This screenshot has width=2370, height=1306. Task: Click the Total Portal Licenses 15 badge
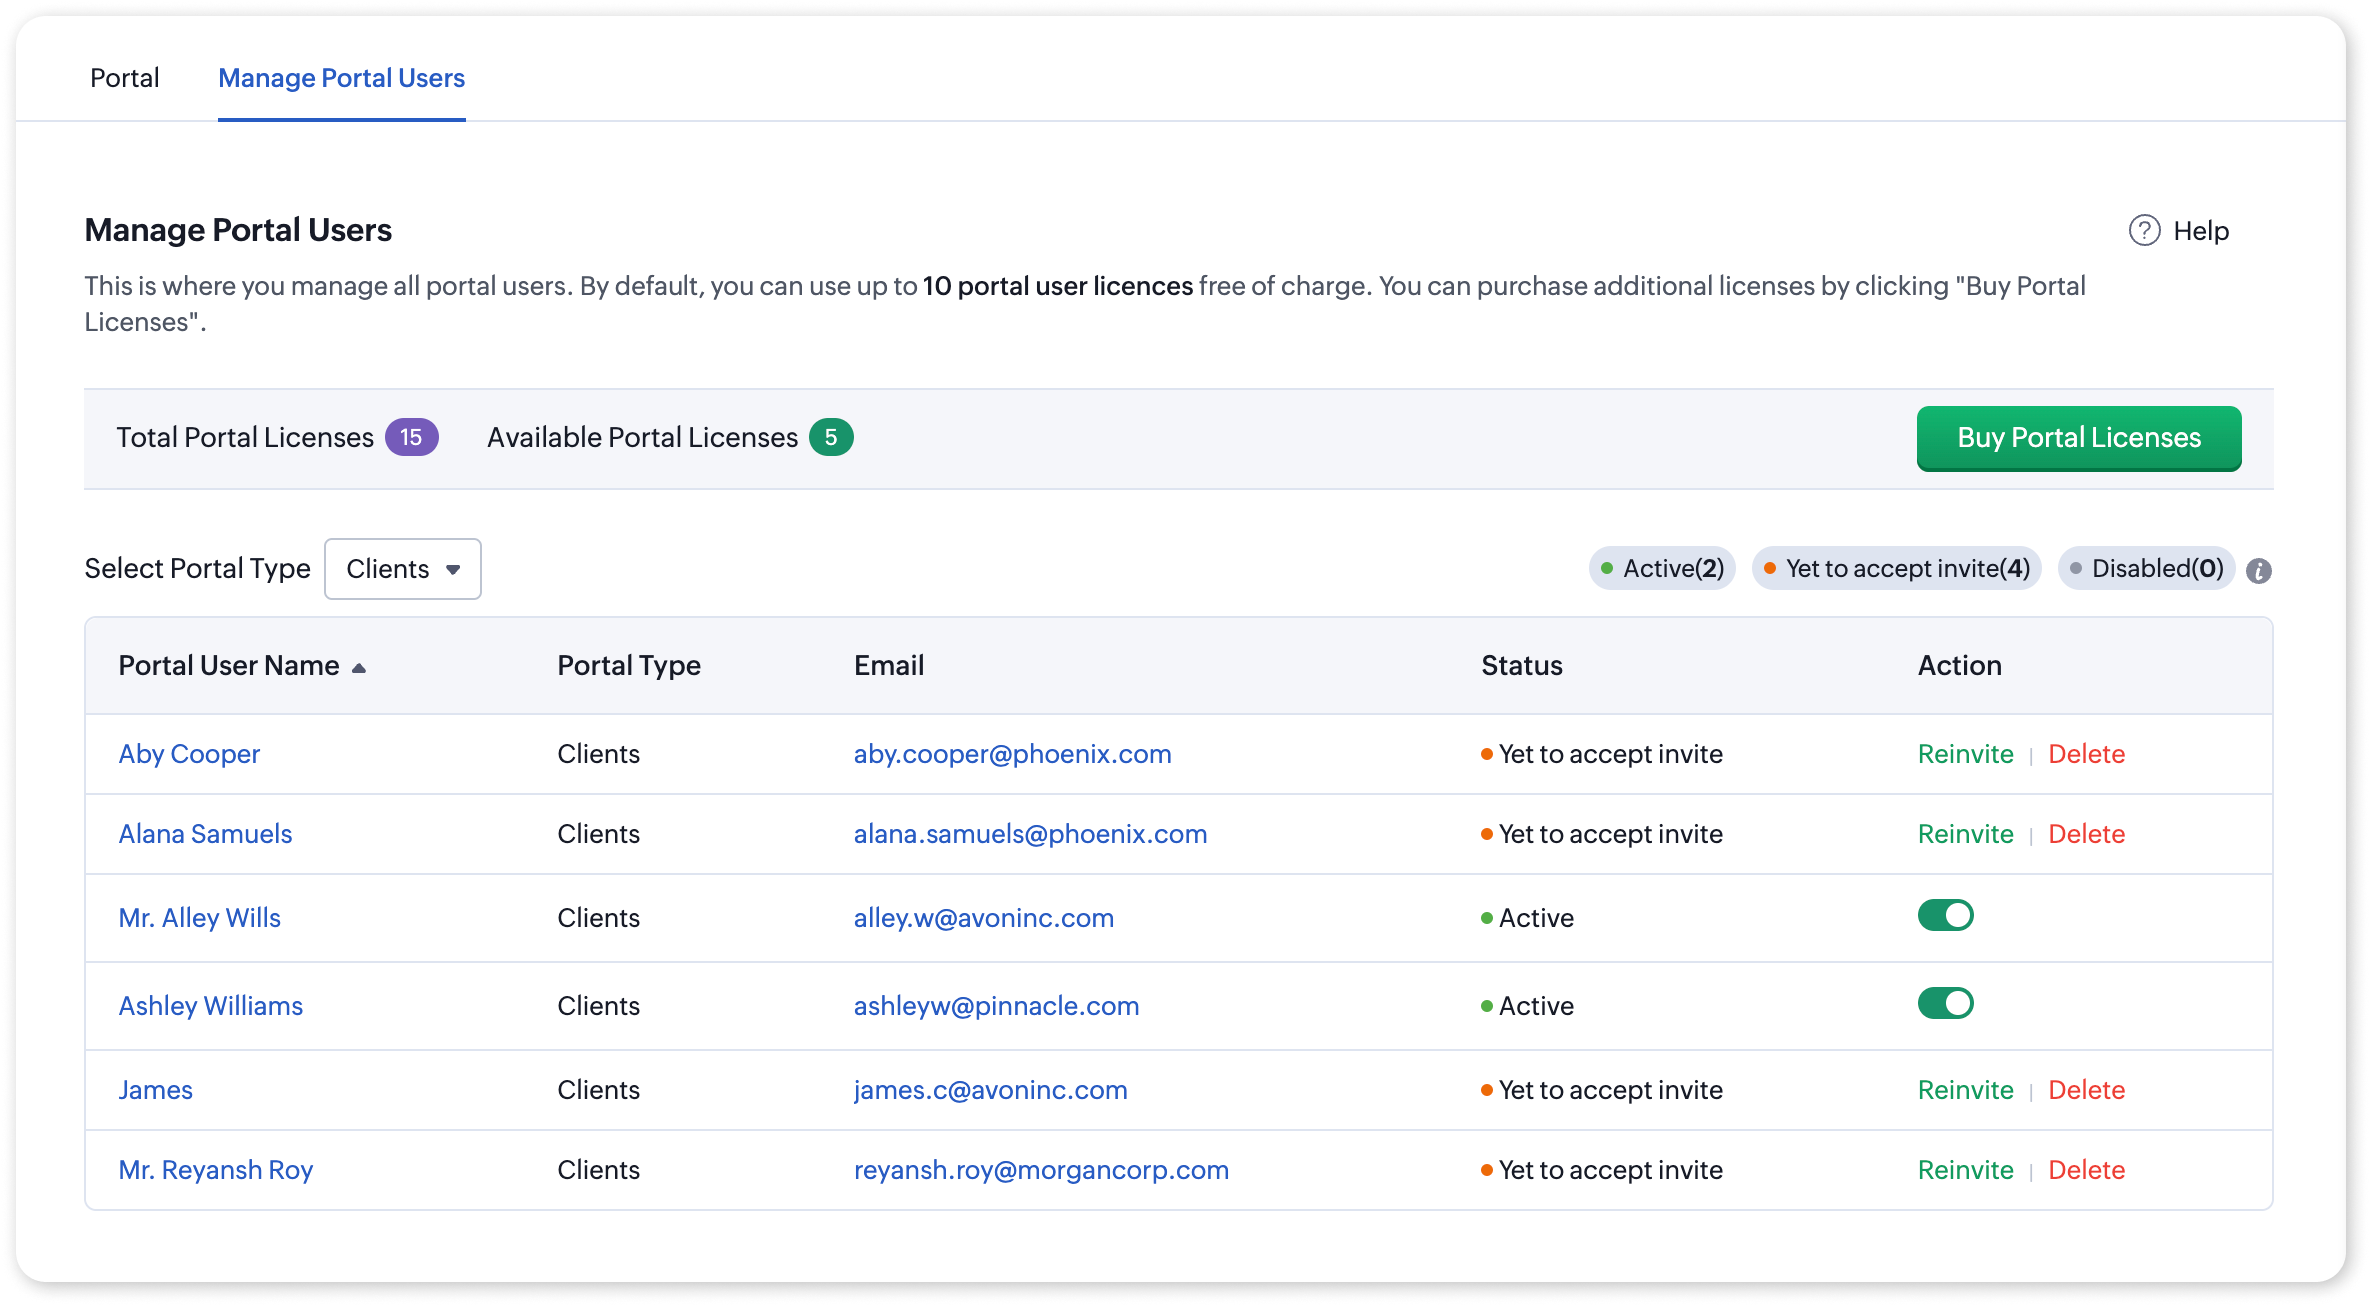point(411,438)
